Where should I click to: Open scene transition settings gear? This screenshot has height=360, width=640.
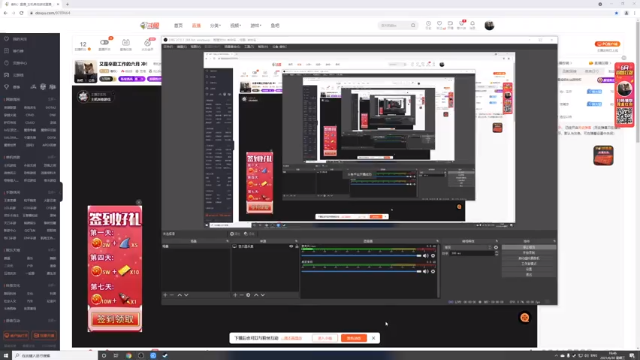(496, 247)
